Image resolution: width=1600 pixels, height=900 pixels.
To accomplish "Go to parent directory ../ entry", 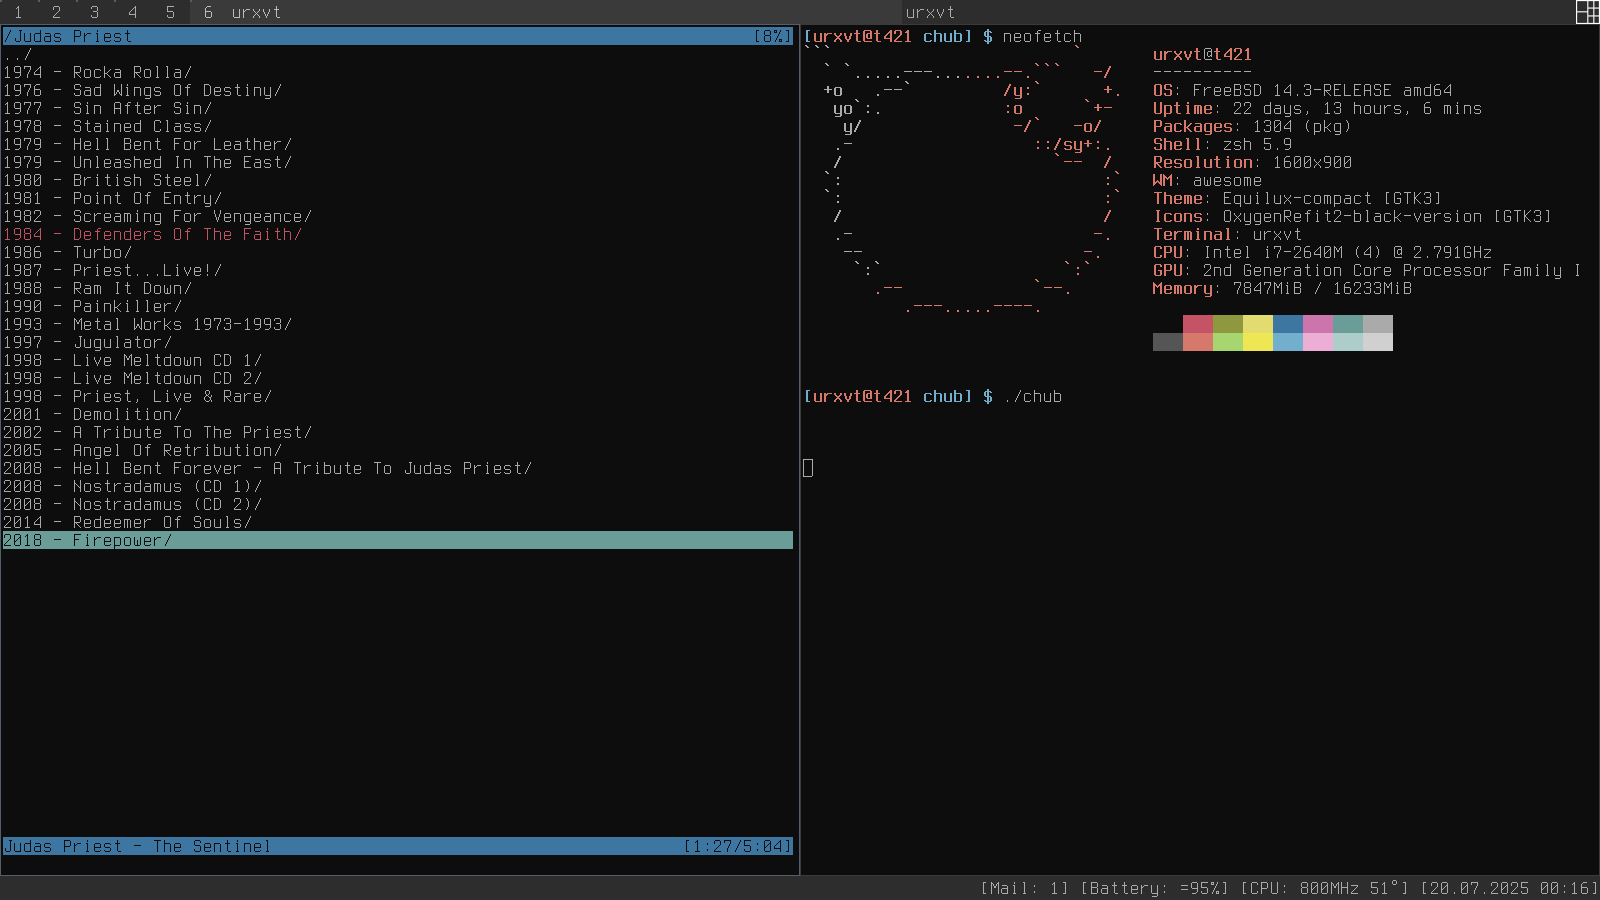I will pyautogui.click(x=18, y=54).
